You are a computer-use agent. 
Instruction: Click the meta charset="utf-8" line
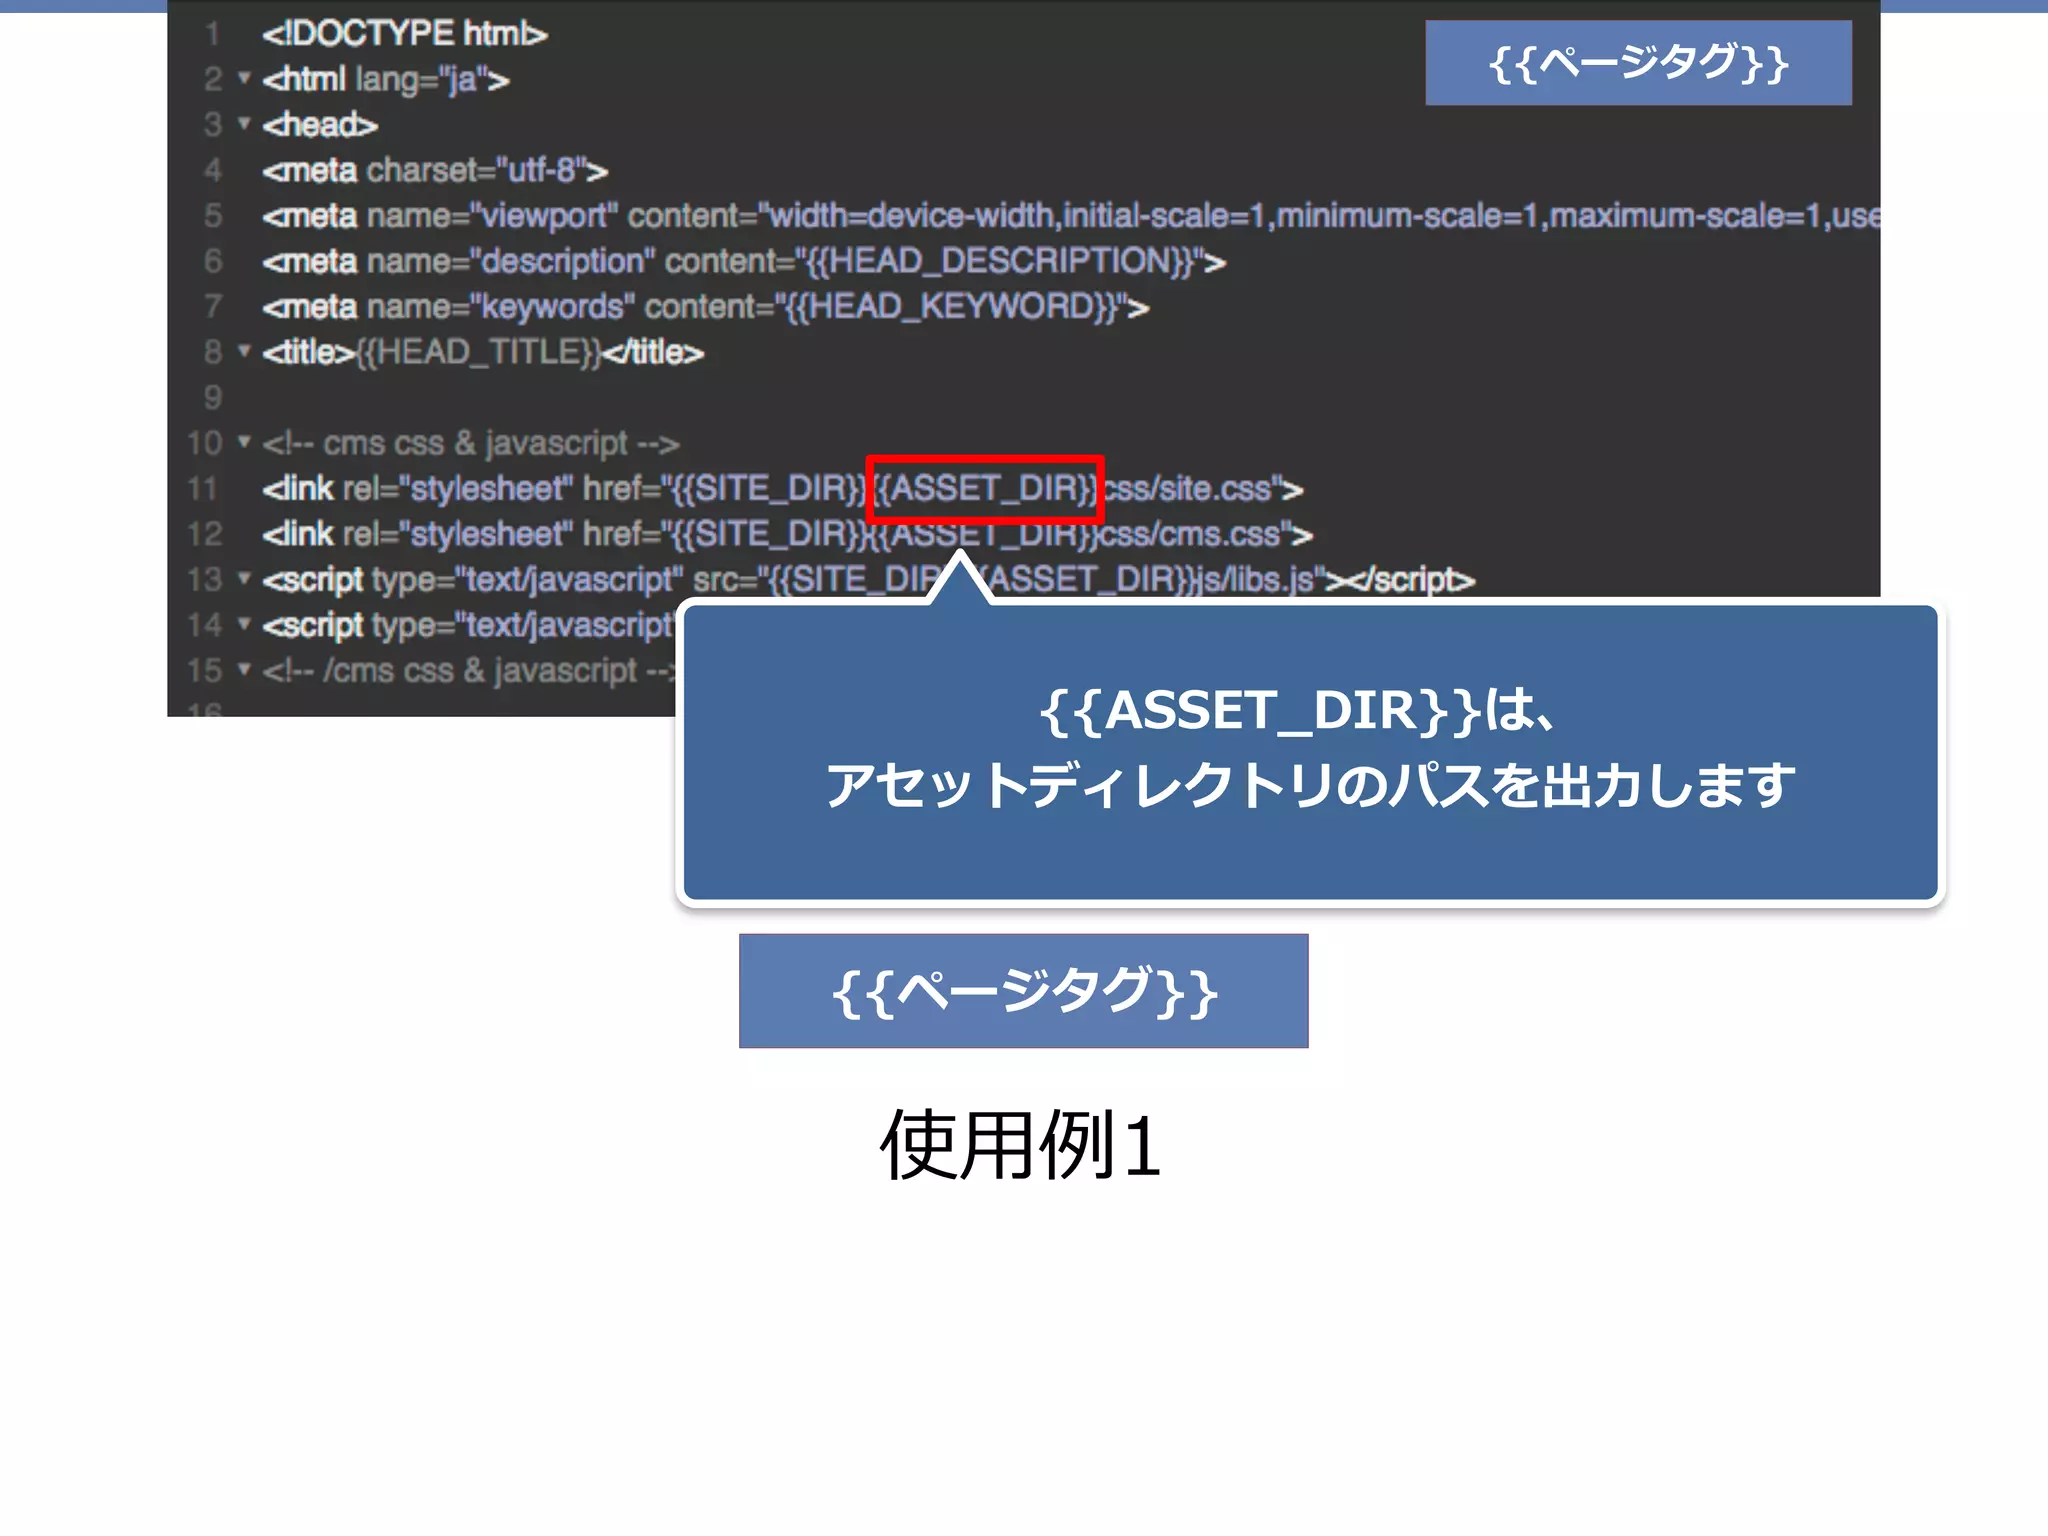[435, 170]
